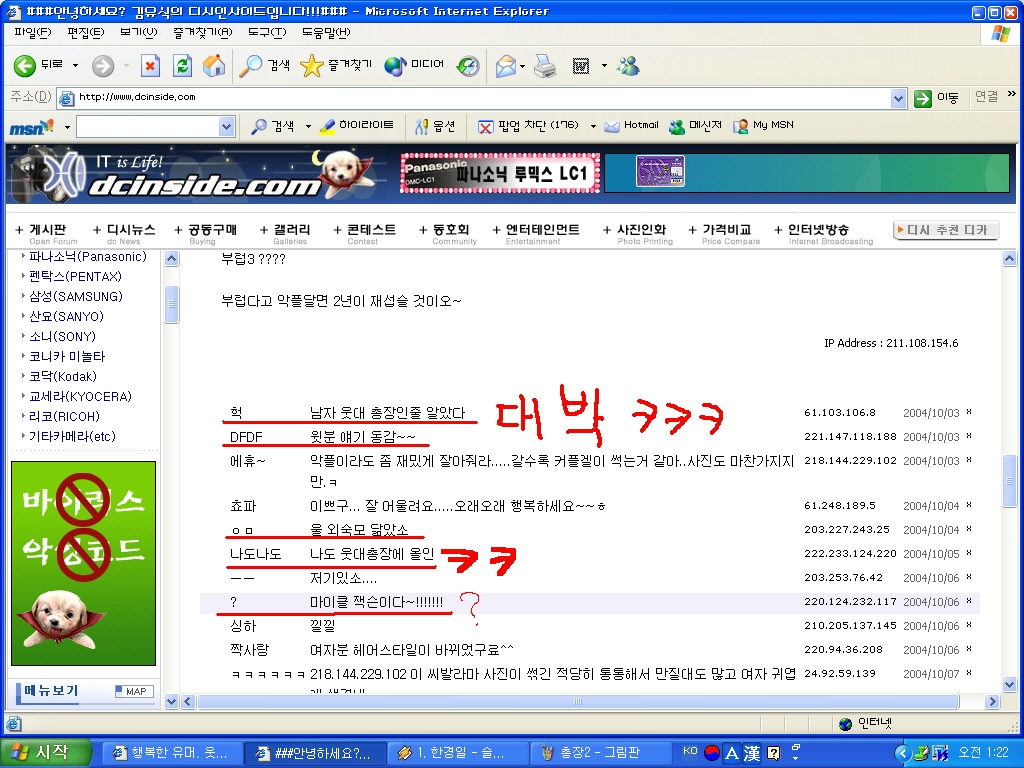Open the History clock icon
The image size is (1024, 768).
(x=468, y=66)
